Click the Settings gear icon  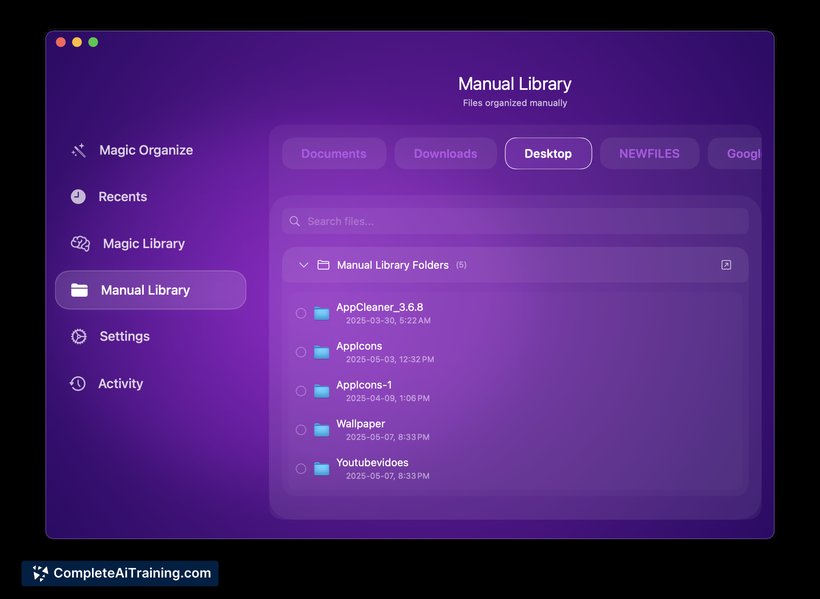coord(78,336)
